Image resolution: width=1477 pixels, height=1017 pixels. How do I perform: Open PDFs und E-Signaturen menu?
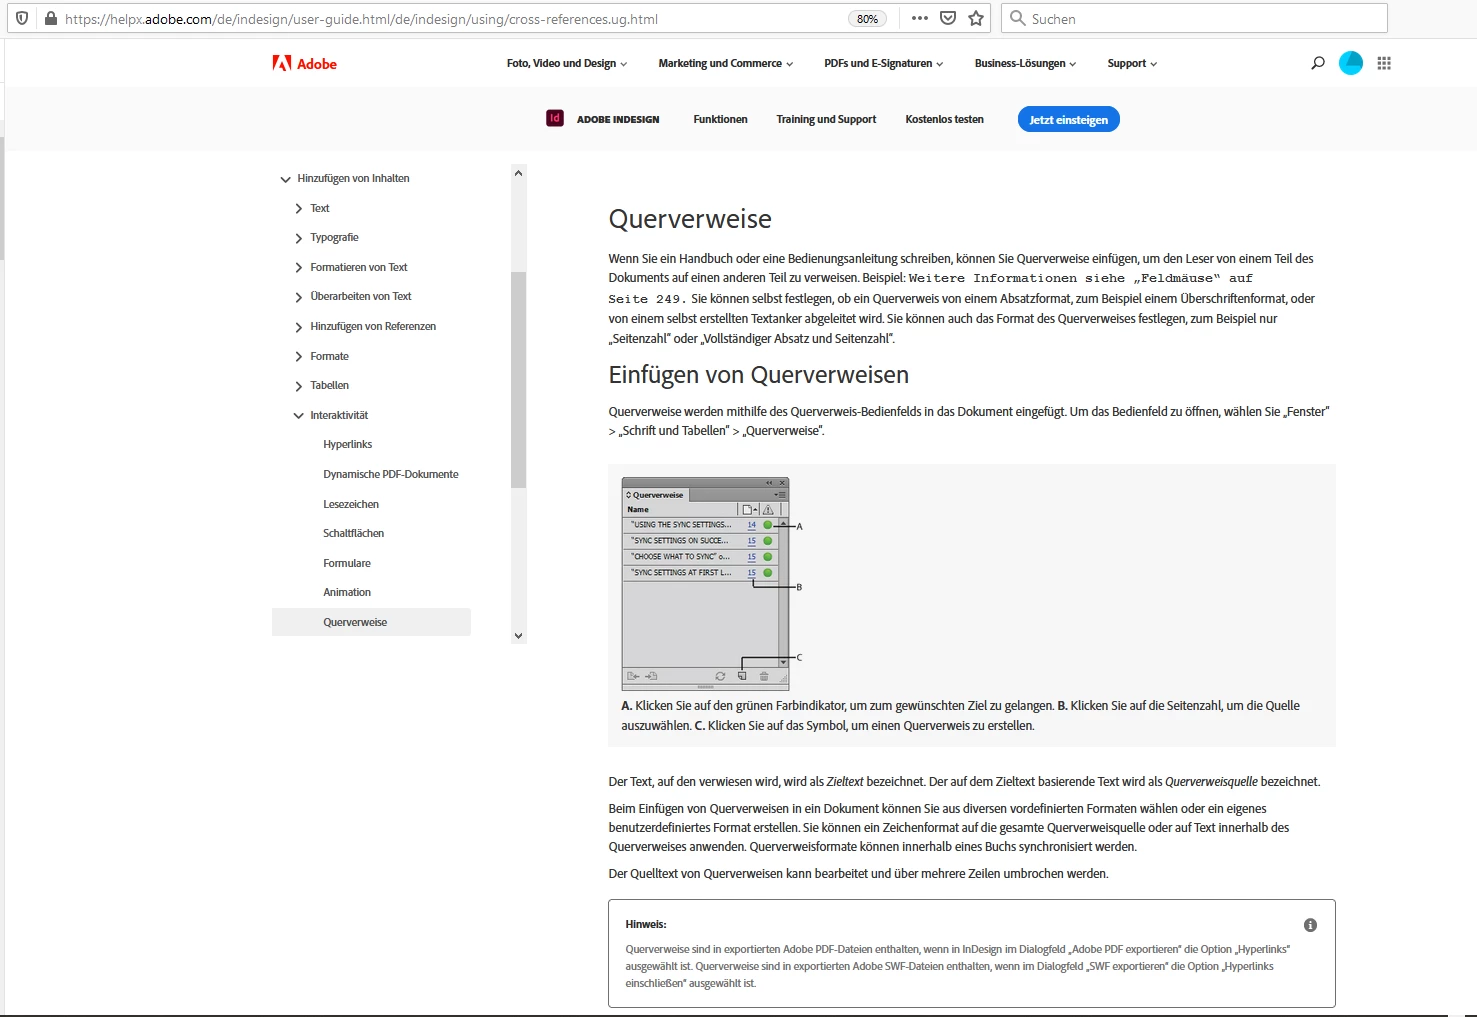(x=883, y=63)
